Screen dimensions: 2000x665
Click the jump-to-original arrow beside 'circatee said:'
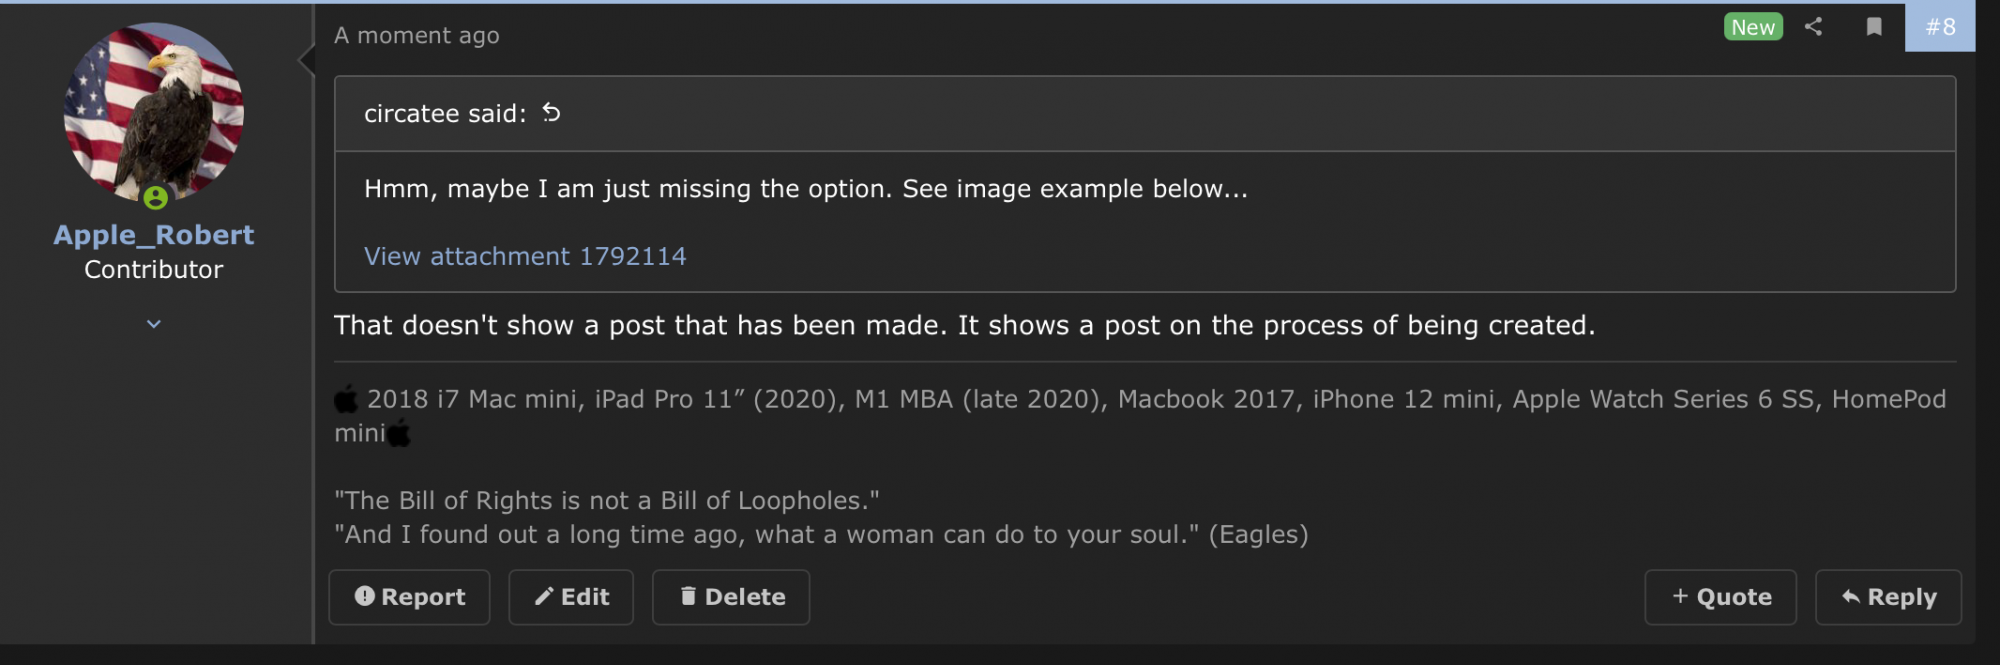(x=551, y=113)
